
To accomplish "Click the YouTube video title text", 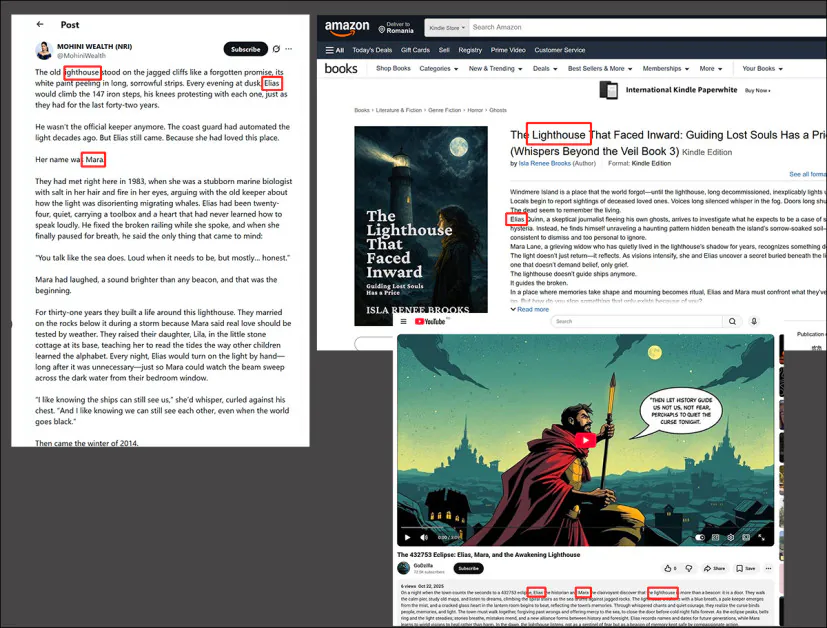I will pyautogui.click(x=488, y=555).
